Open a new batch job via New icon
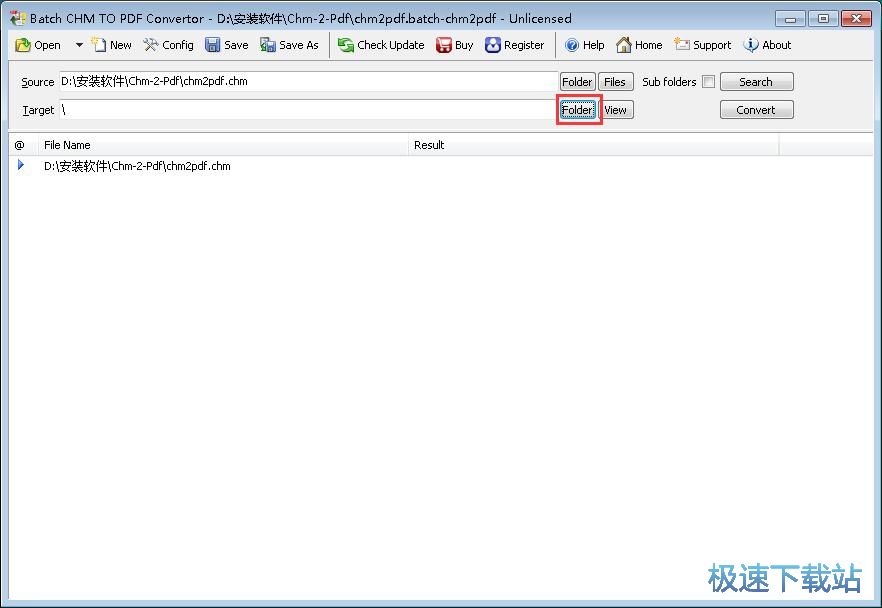882x608 pixels. pos(111,44)
